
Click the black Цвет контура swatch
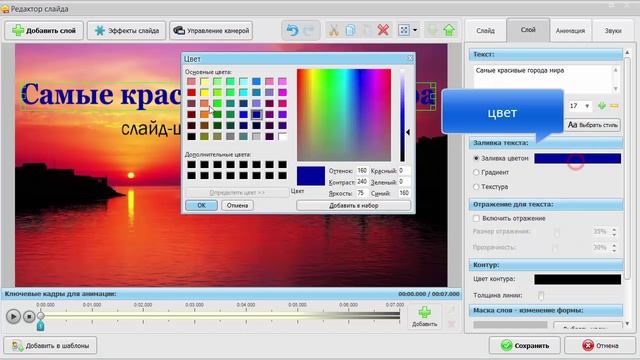pyautogui.click(x=578, y=279)
